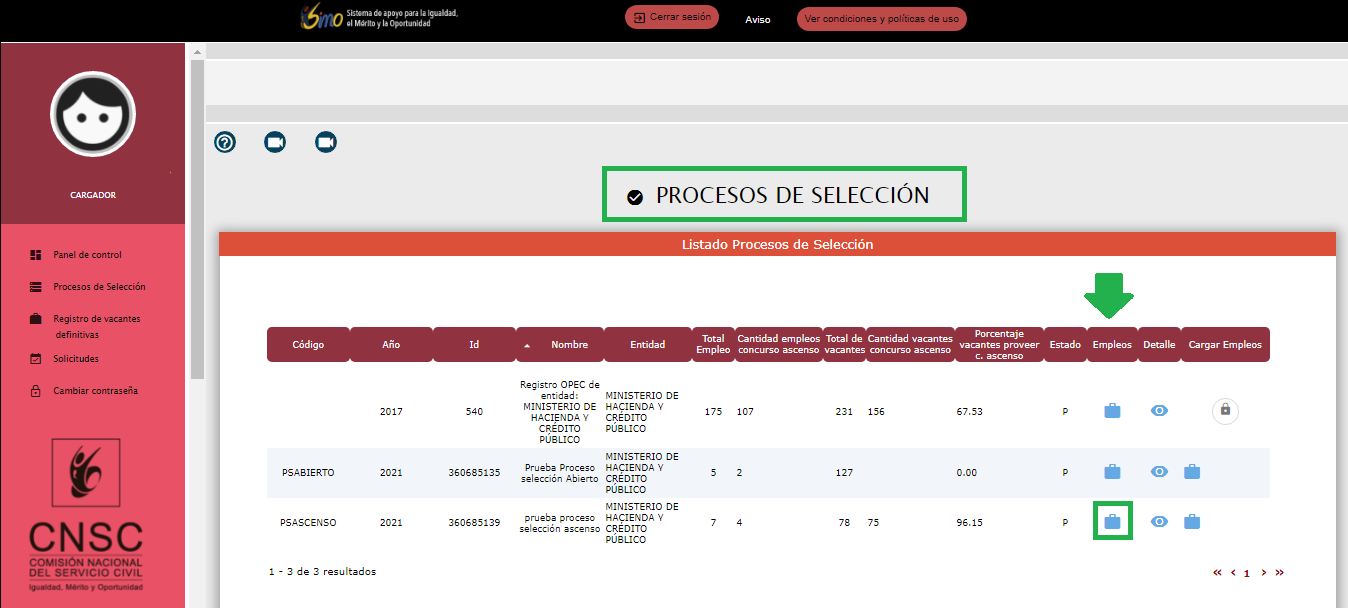The height and width of the screenshot is (608, 1348).
Task: Click Cargar Empleos icon for PSASCENSO row
Action: tap(1191, 522)
